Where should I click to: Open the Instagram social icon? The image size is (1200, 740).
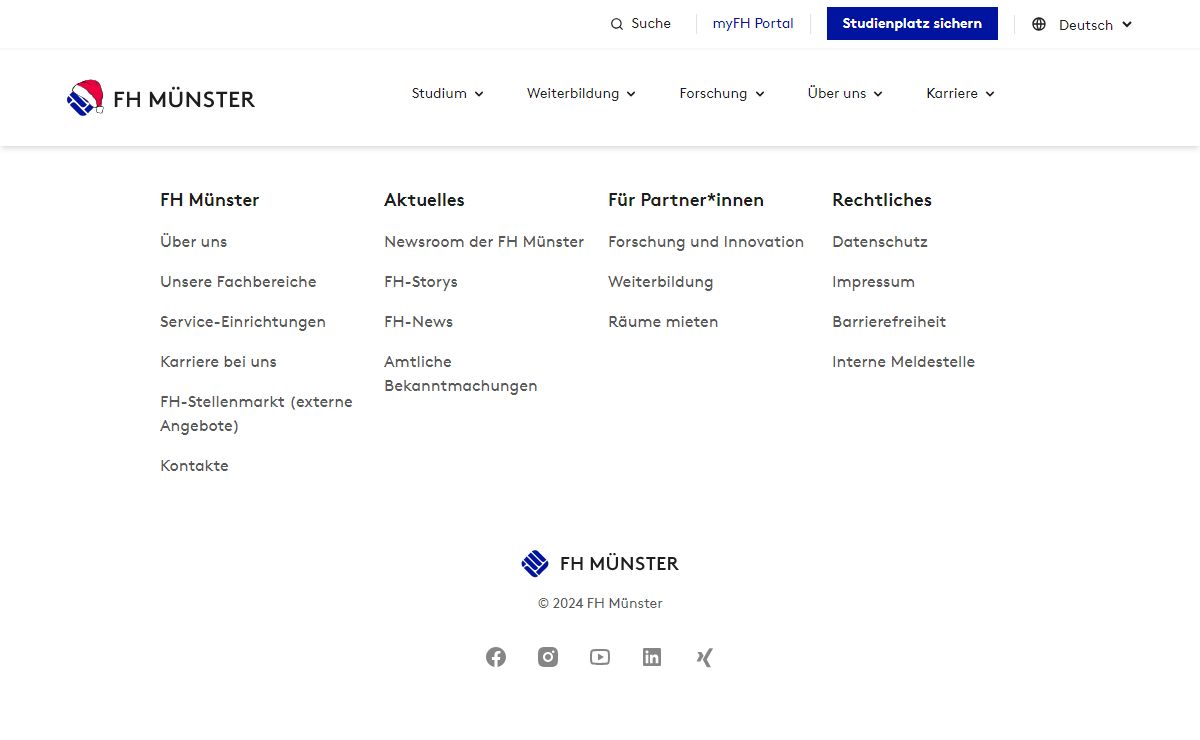[548, 657]
